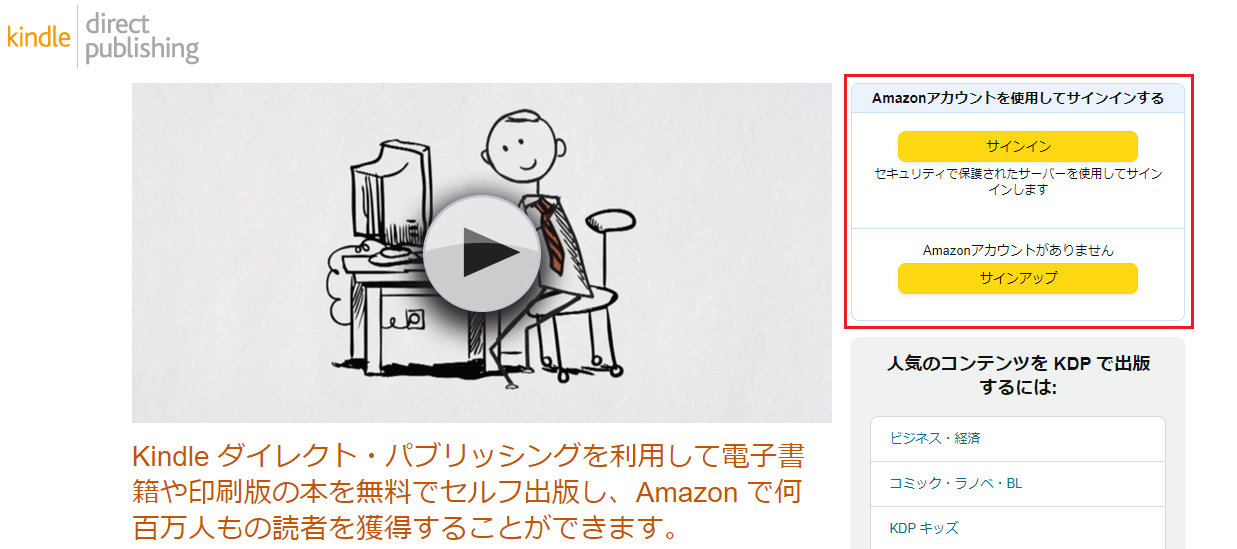This screenshot has width=1237, height=549.
Task: Click the yellow サインアップ button
Action: click(x=1018, y=278)
